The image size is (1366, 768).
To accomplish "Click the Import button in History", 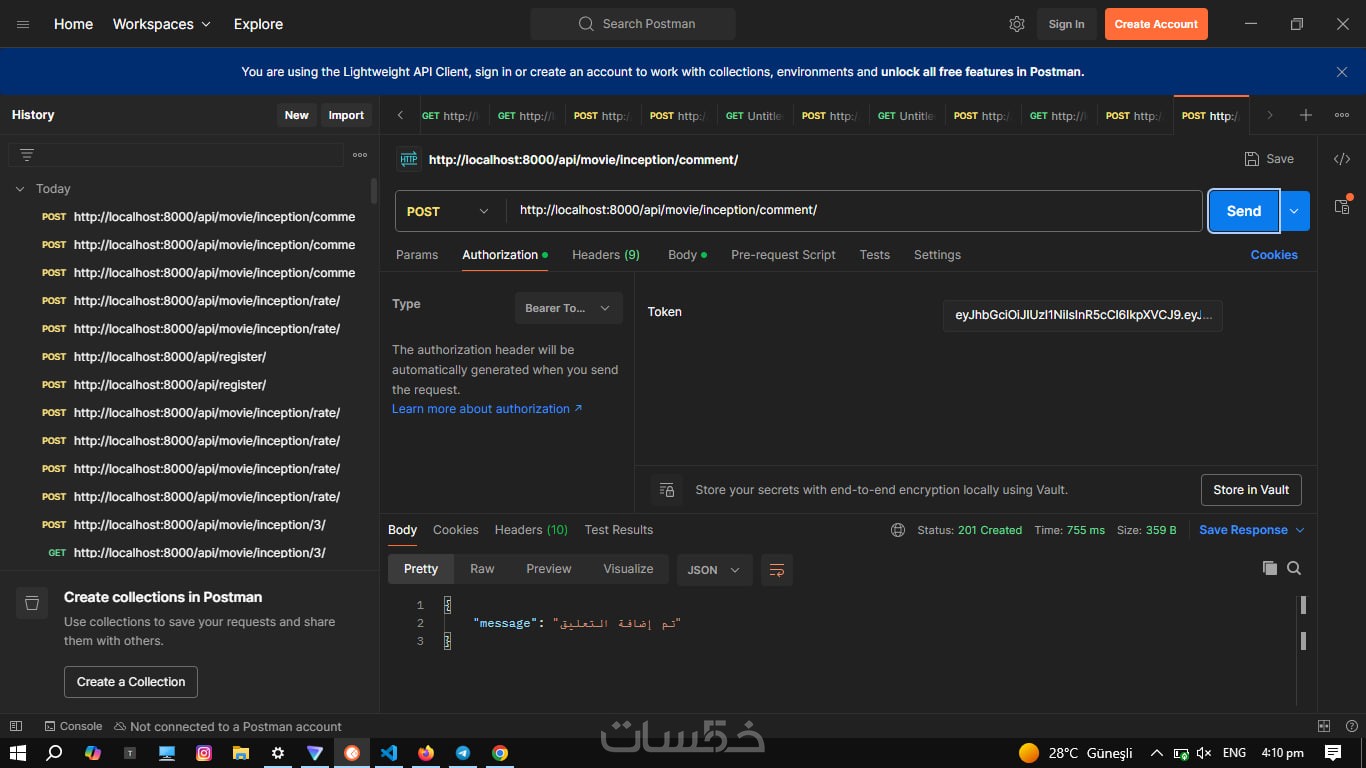I will click(x=346, y=115).
